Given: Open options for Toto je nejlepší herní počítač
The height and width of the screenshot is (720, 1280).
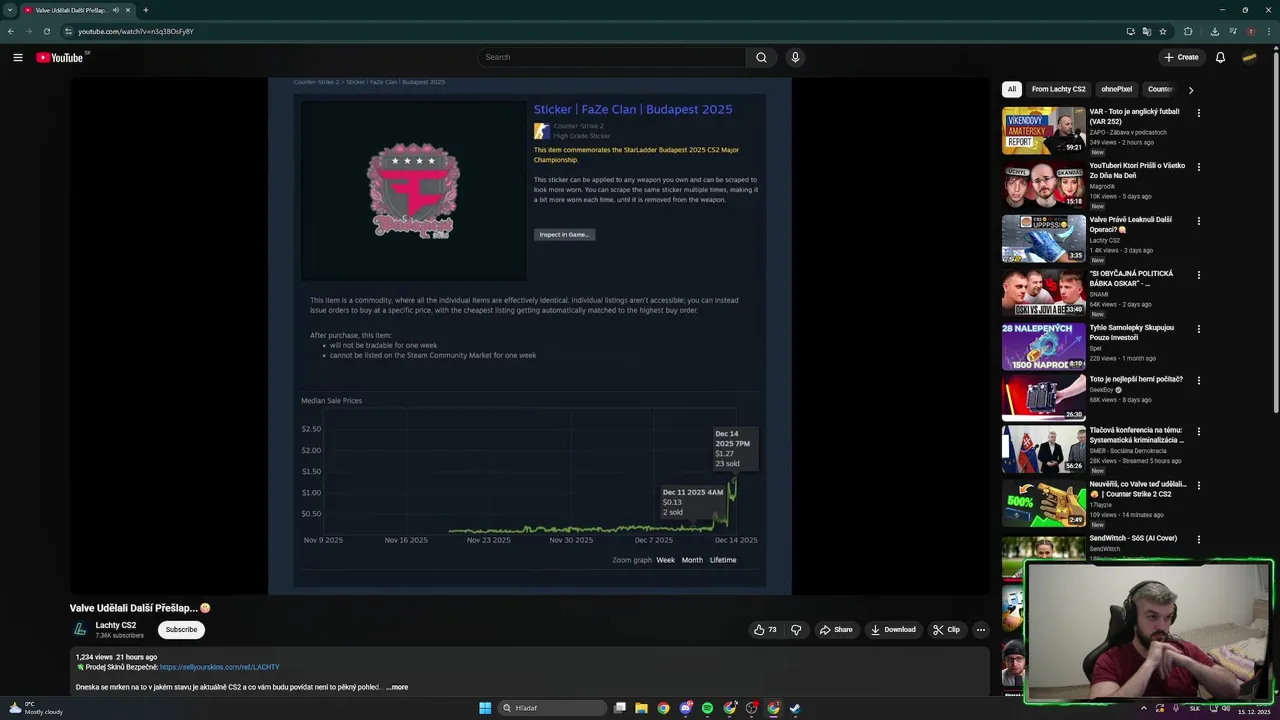Looking at the screenshot, I should click(1198, 381).
